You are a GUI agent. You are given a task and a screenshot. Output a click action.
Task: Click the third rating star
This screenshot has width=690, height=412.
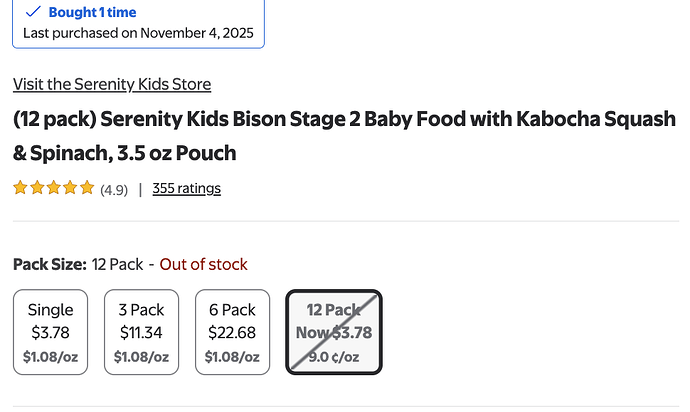[54, 188]
